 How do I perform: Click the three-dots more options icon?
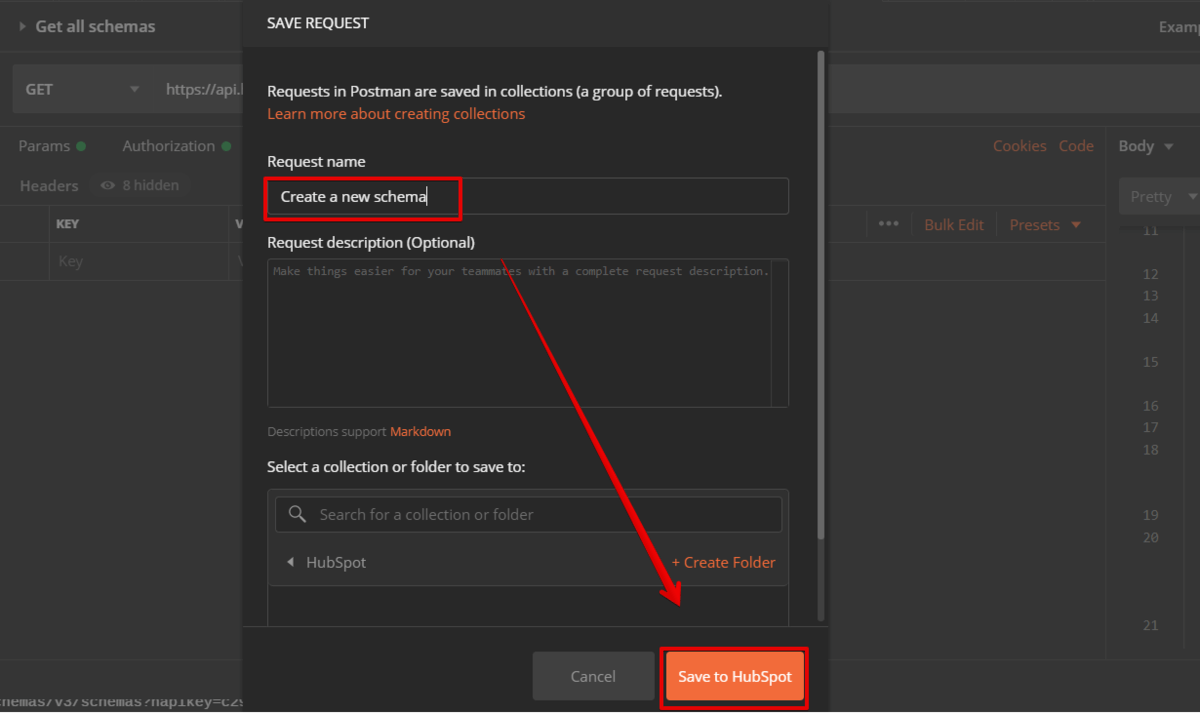coord(888,224)
